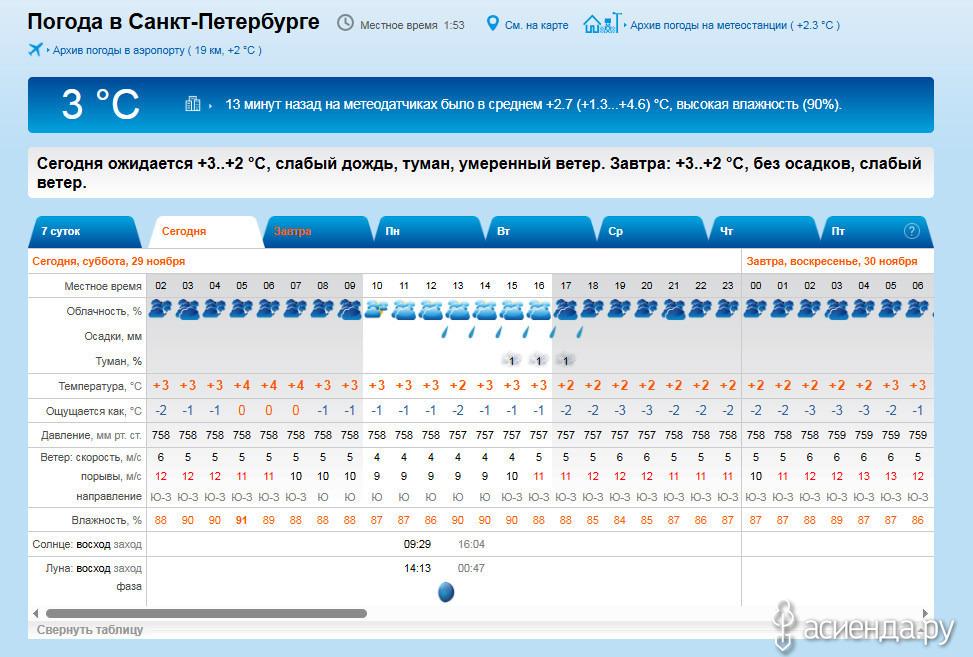The image size is (973, 657).
Task: Select the 'Ср' day tab
Action: [x=616, y=231]
